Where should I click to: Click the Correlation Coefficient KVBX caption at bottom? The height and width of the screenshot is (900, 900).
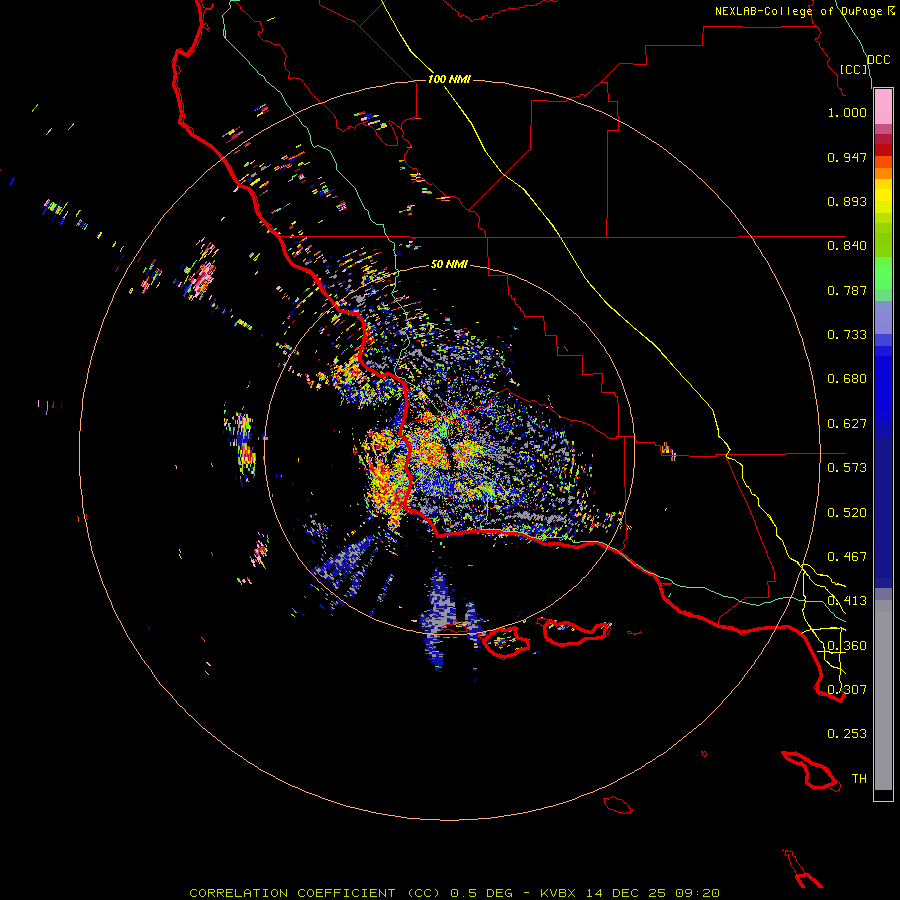pyautogui.click(x=454, y=893)
